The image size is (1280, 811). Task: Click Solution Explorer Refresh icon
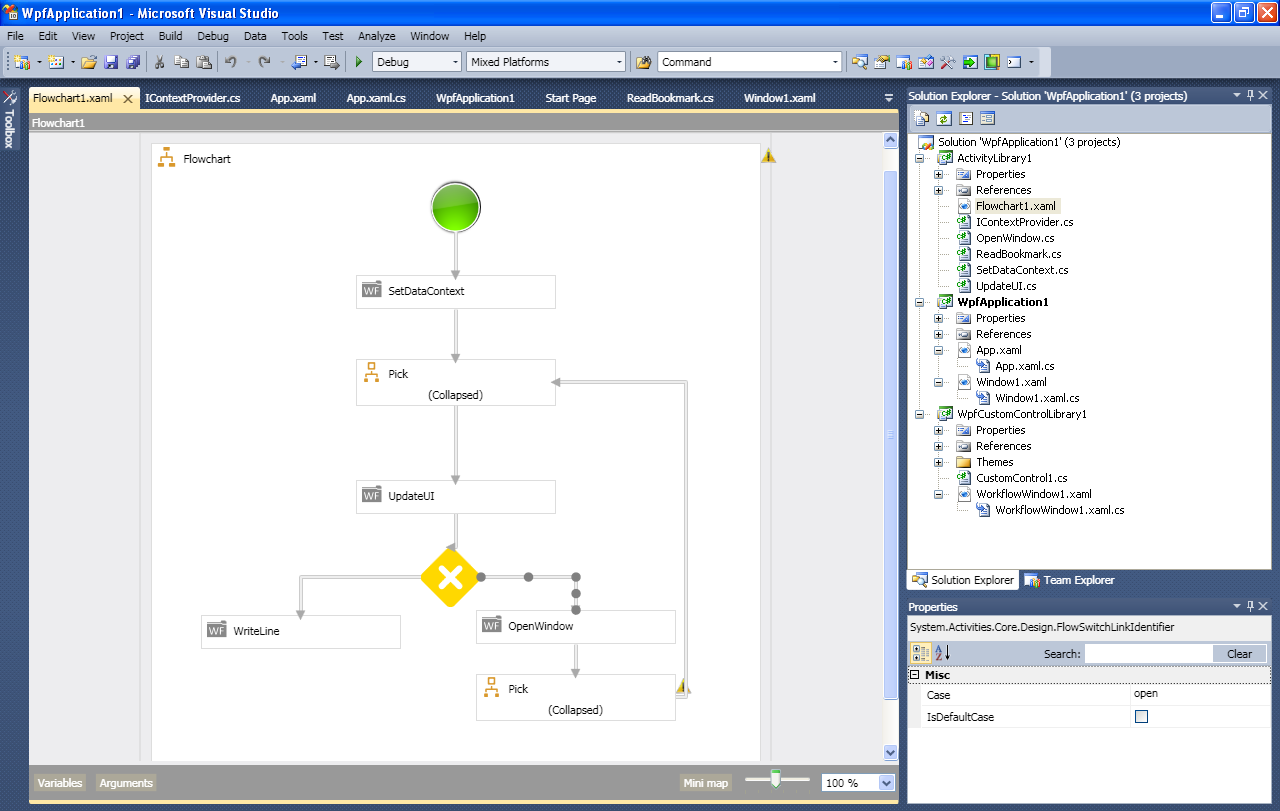point(943,119)
